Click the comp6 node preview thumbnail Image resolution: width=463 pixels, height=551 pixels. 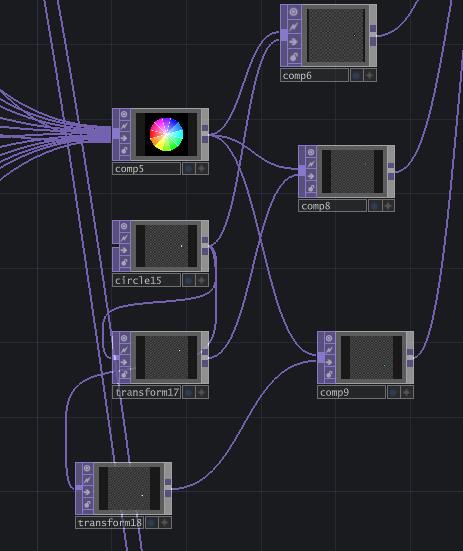click(x=335, y=35)
